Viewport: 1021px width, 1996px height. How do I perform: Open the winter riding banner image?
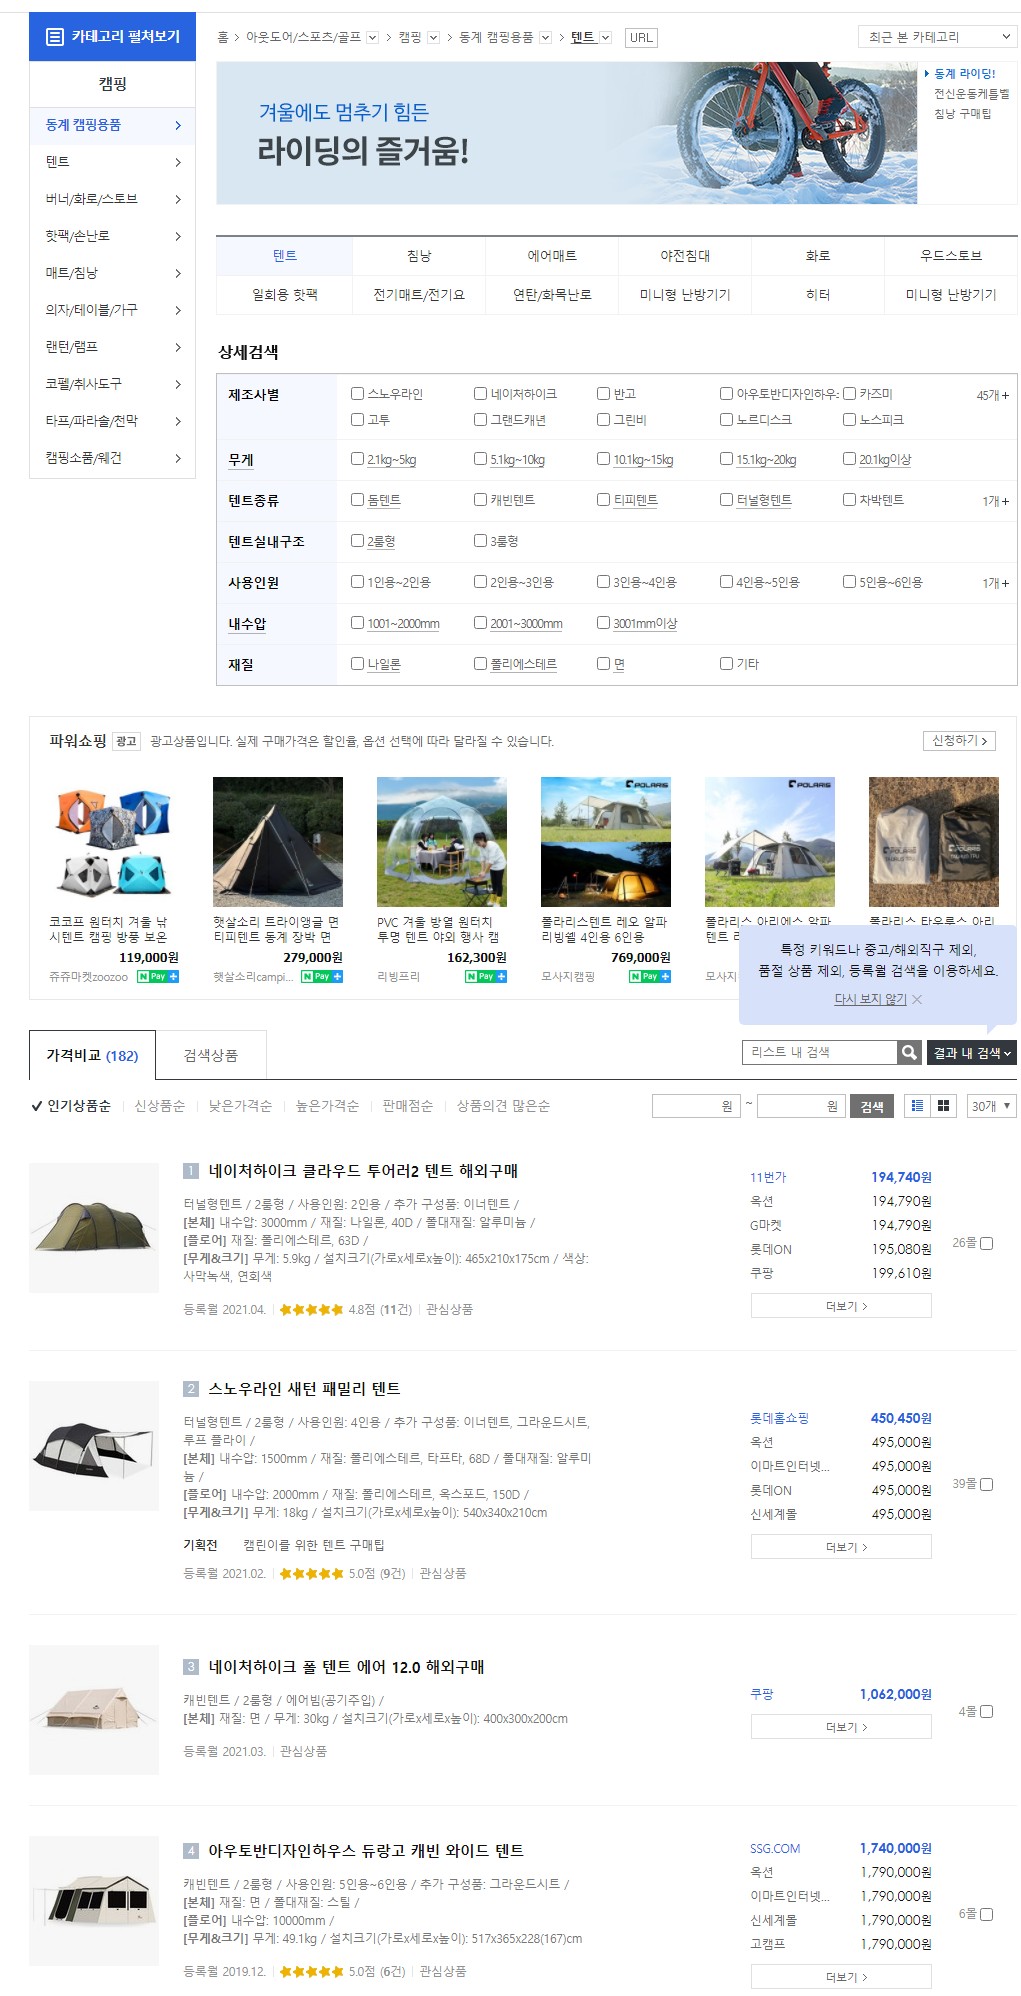[x=567, y=133]
